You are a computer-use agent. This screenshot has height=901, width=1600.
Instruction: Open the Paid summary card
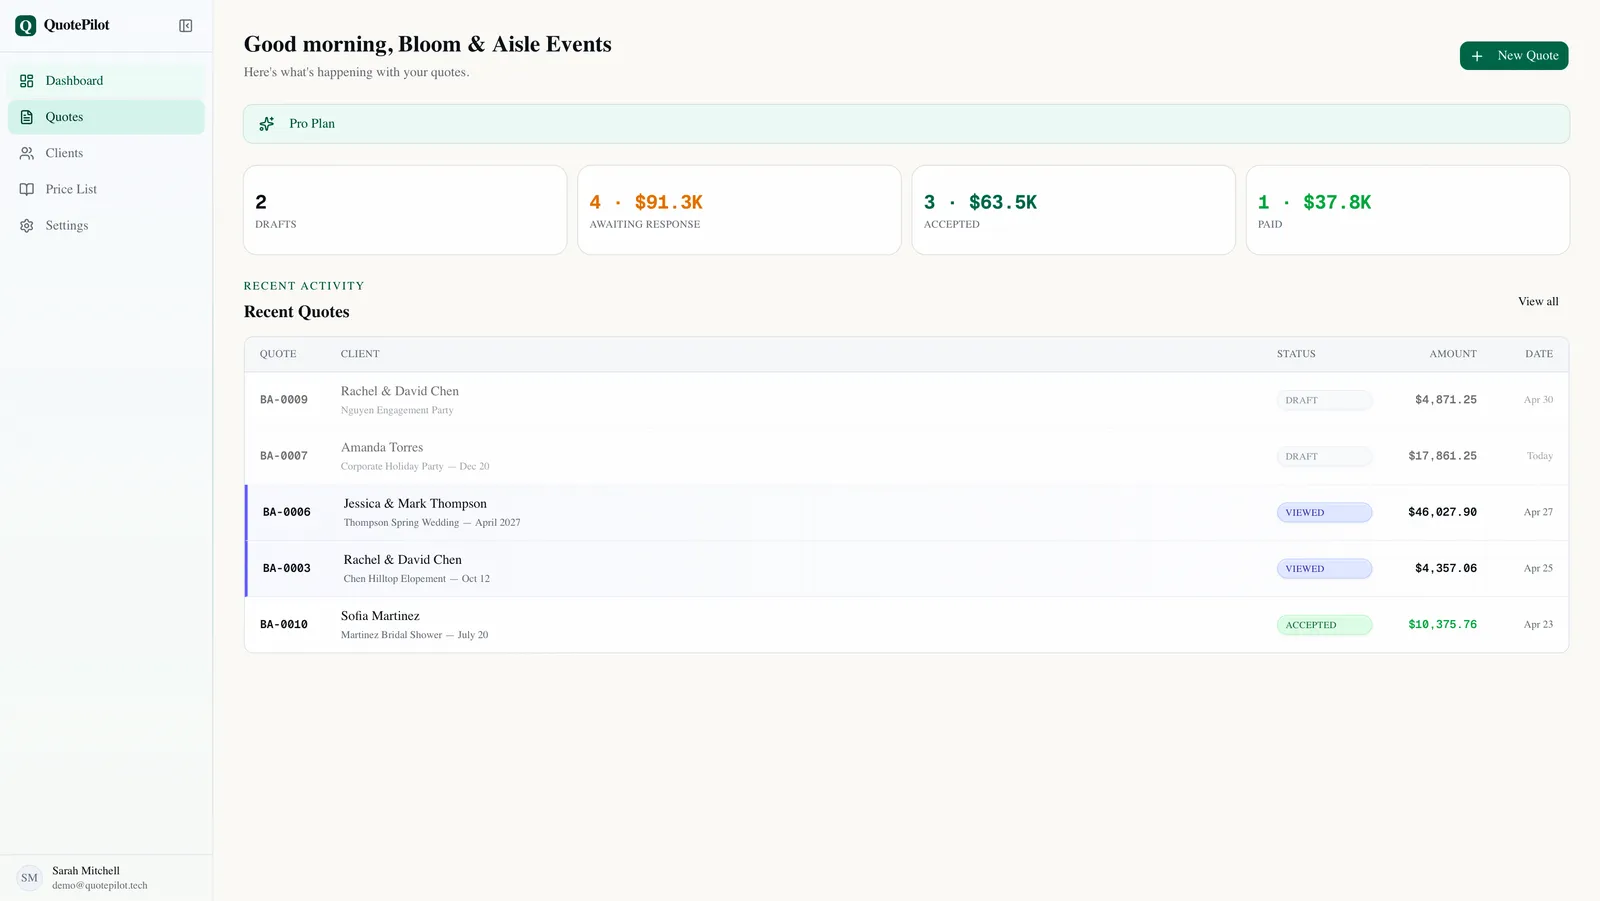click(1408, 210)
